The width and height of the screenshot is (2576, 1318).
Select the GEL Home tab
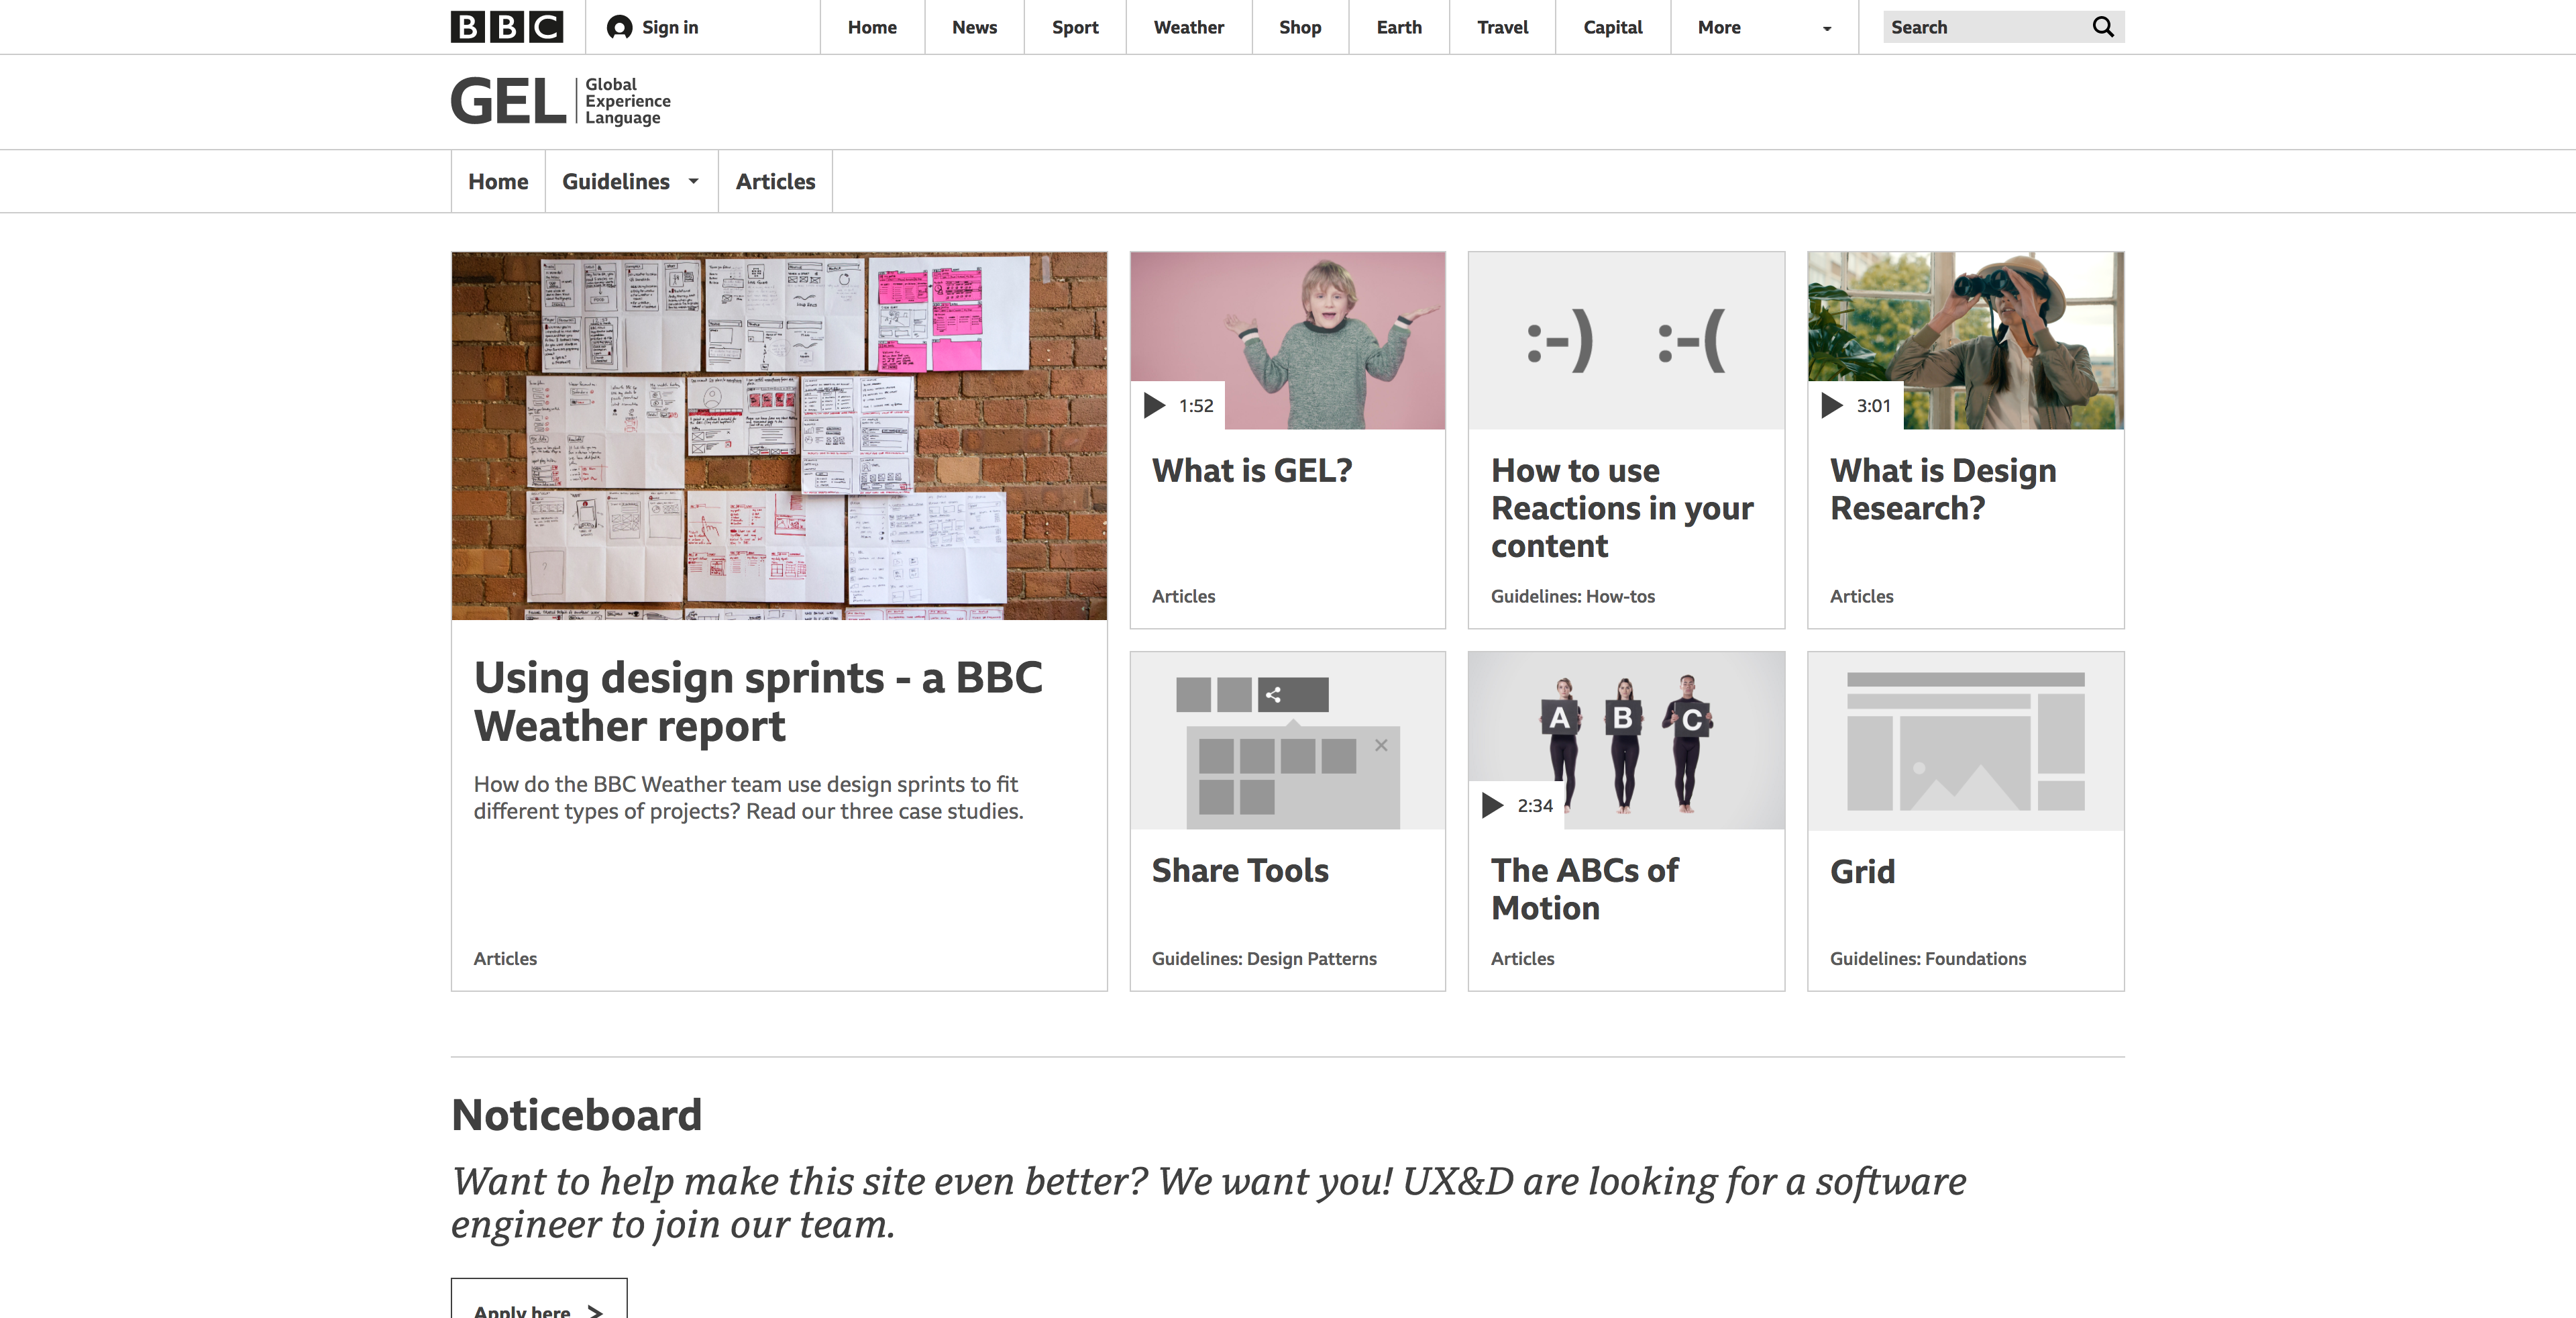498,181
